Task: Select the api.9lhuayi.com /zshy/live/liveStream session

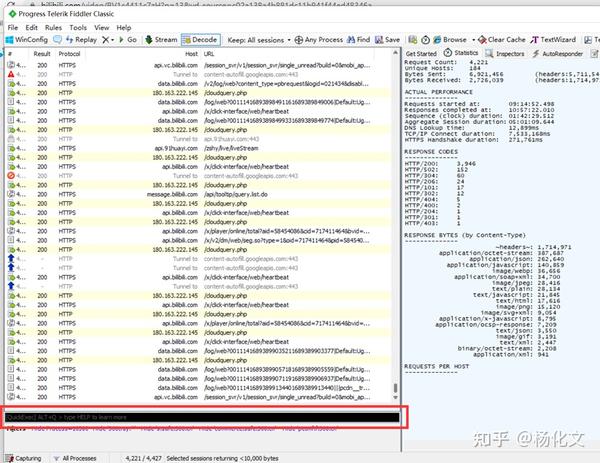Action: pyautogui.click(x=198, y=148)
